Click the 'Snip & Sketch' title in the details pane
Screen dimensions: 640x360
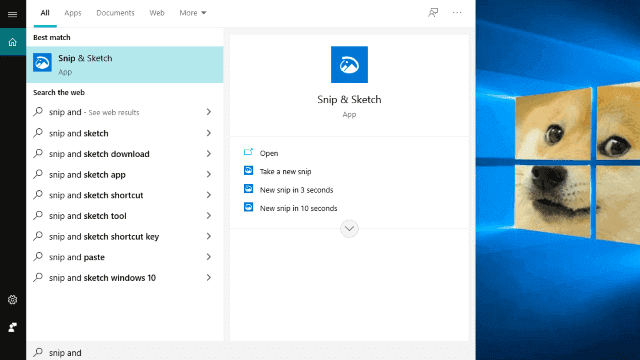point(349,100)
